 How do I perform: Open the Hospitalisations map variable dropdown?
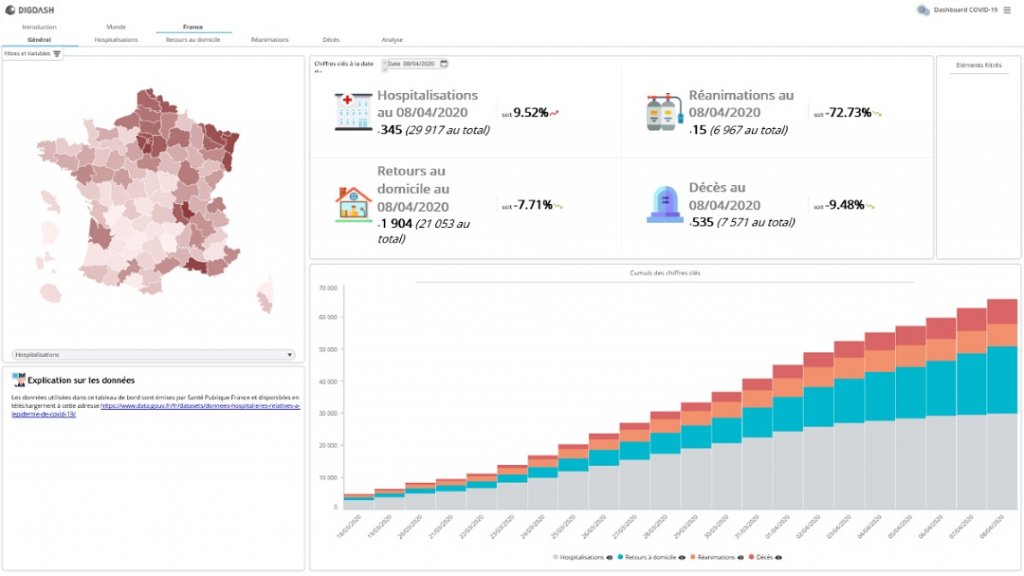[x=153, y=355]
